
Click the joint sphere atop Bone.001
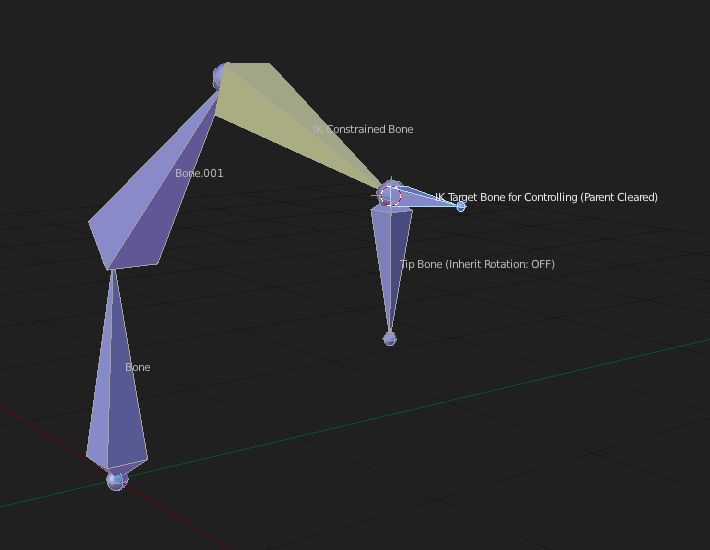[220, 76]
